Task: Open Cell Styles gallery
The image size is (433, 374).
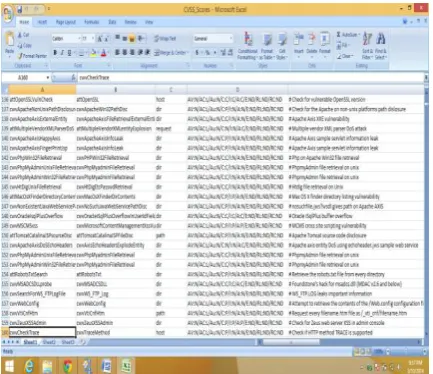Action: 282,46
